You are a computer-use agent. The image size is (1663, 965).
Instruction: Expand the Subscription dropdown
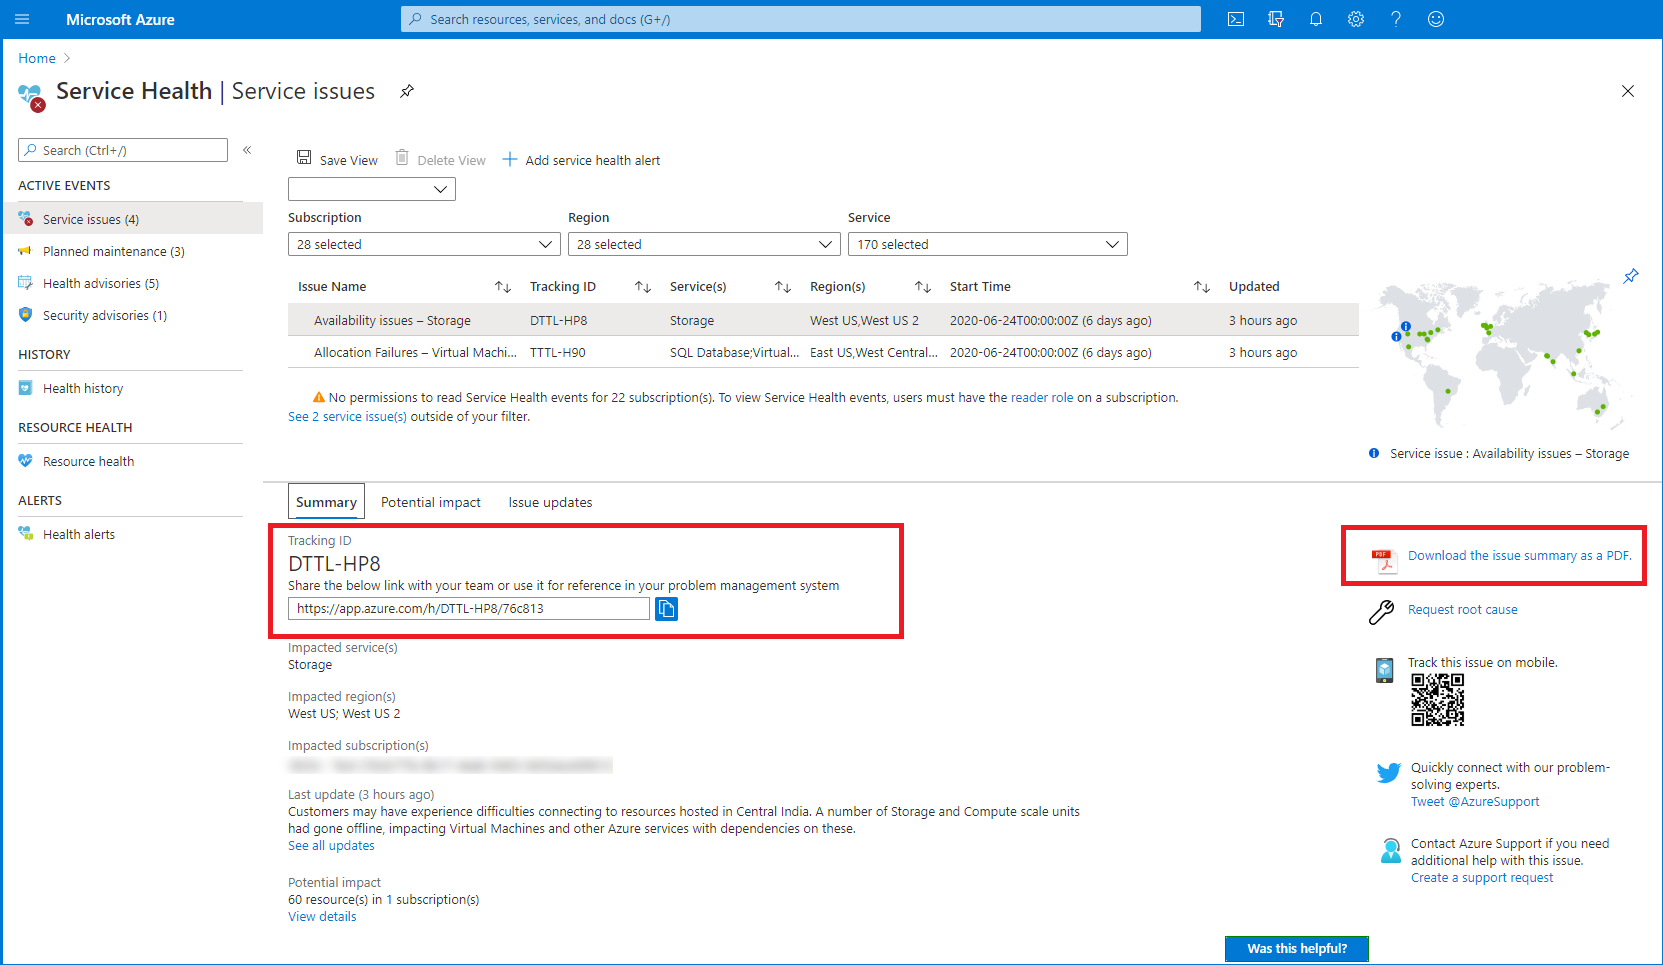424,244
